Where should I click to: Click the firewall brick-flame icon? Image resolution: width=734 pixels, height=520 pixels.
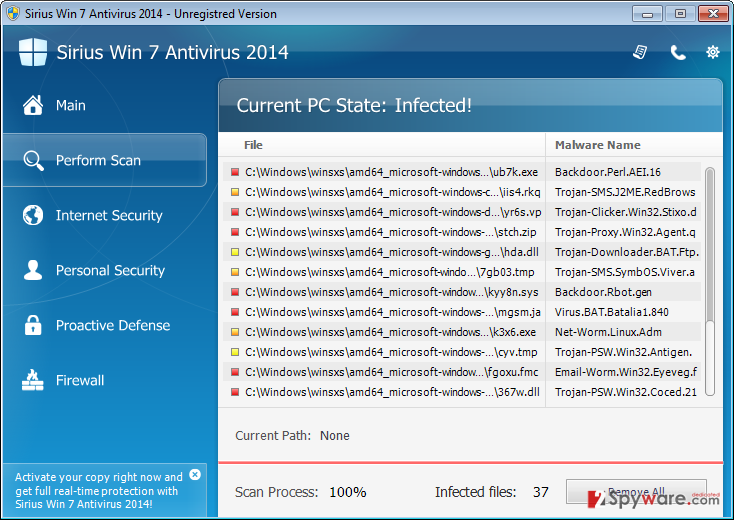tap(33, 380)
